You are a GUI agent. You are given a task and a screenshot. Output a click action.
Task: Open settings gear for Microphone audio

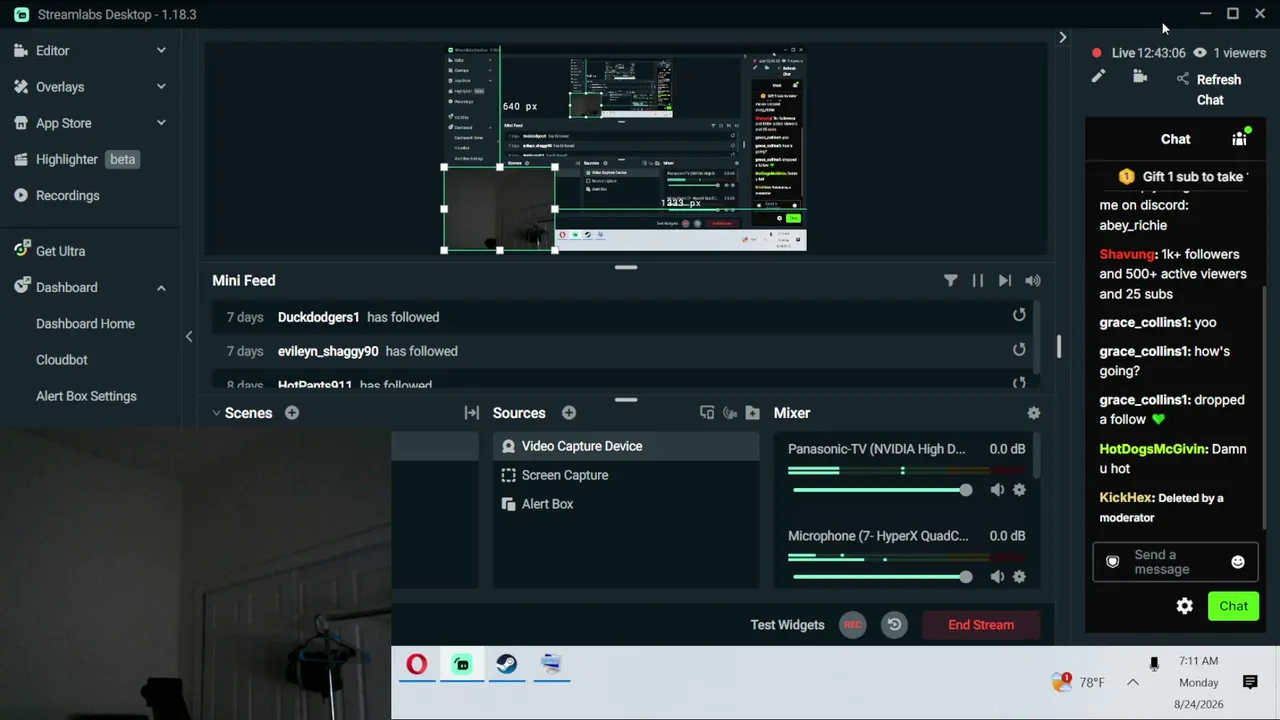pyautogui.click(x=1019, y=577)
